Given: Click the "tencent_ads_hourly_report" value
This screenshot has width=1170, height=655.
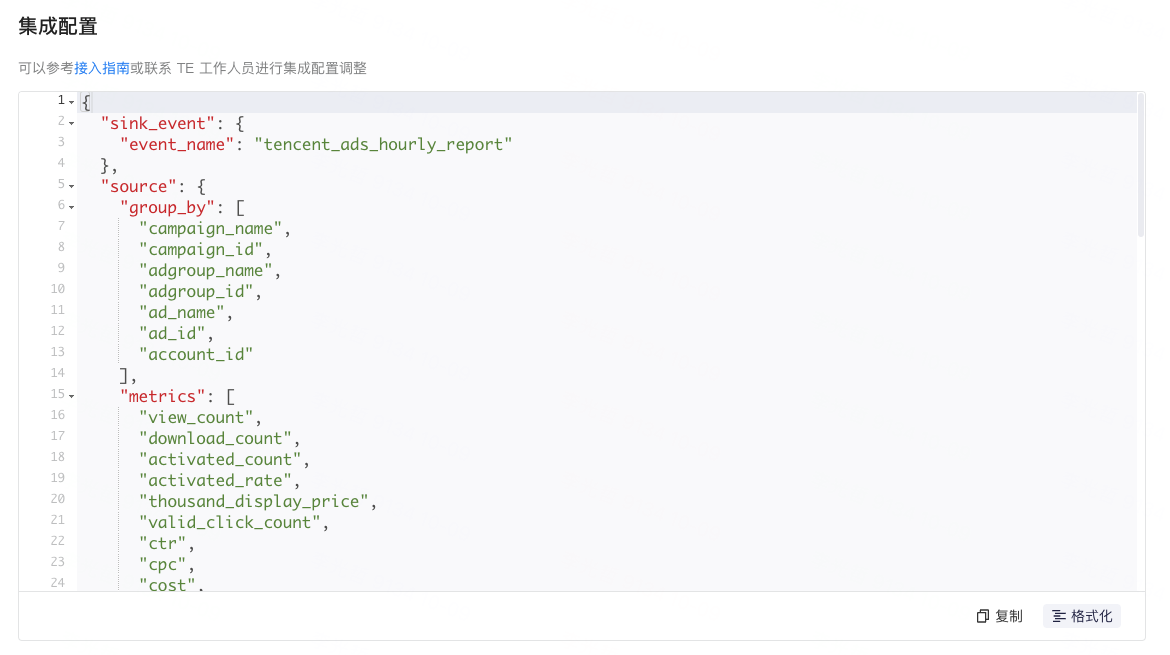Looking at the screenshot, I should [383, 144].
